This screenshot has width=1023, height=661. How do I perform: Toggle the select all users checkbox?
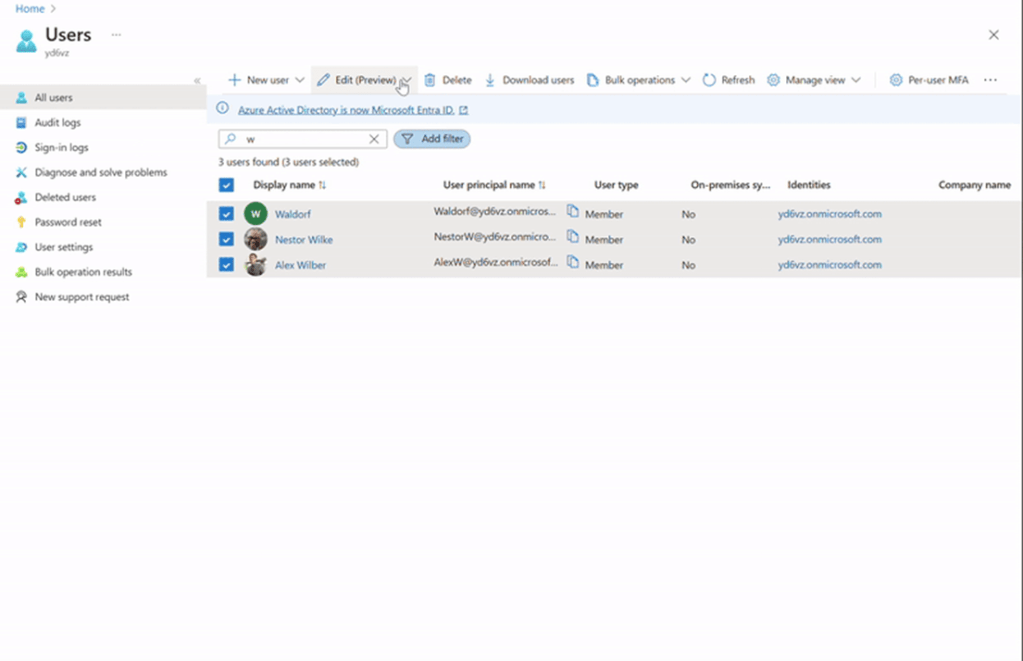point(226,185)
